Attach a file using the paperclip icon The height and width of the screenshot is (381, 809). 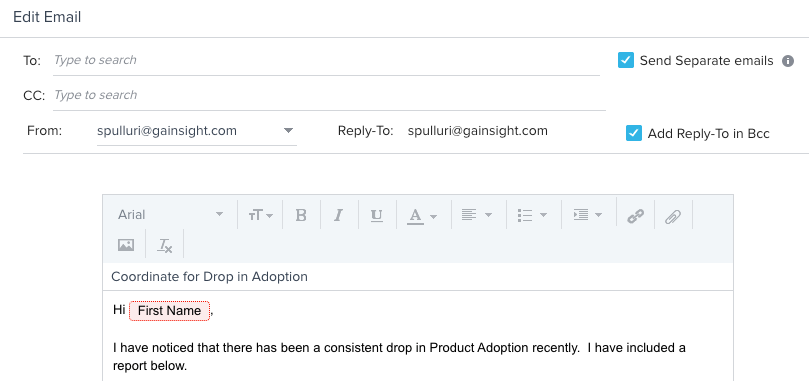(x=673, y=216)
